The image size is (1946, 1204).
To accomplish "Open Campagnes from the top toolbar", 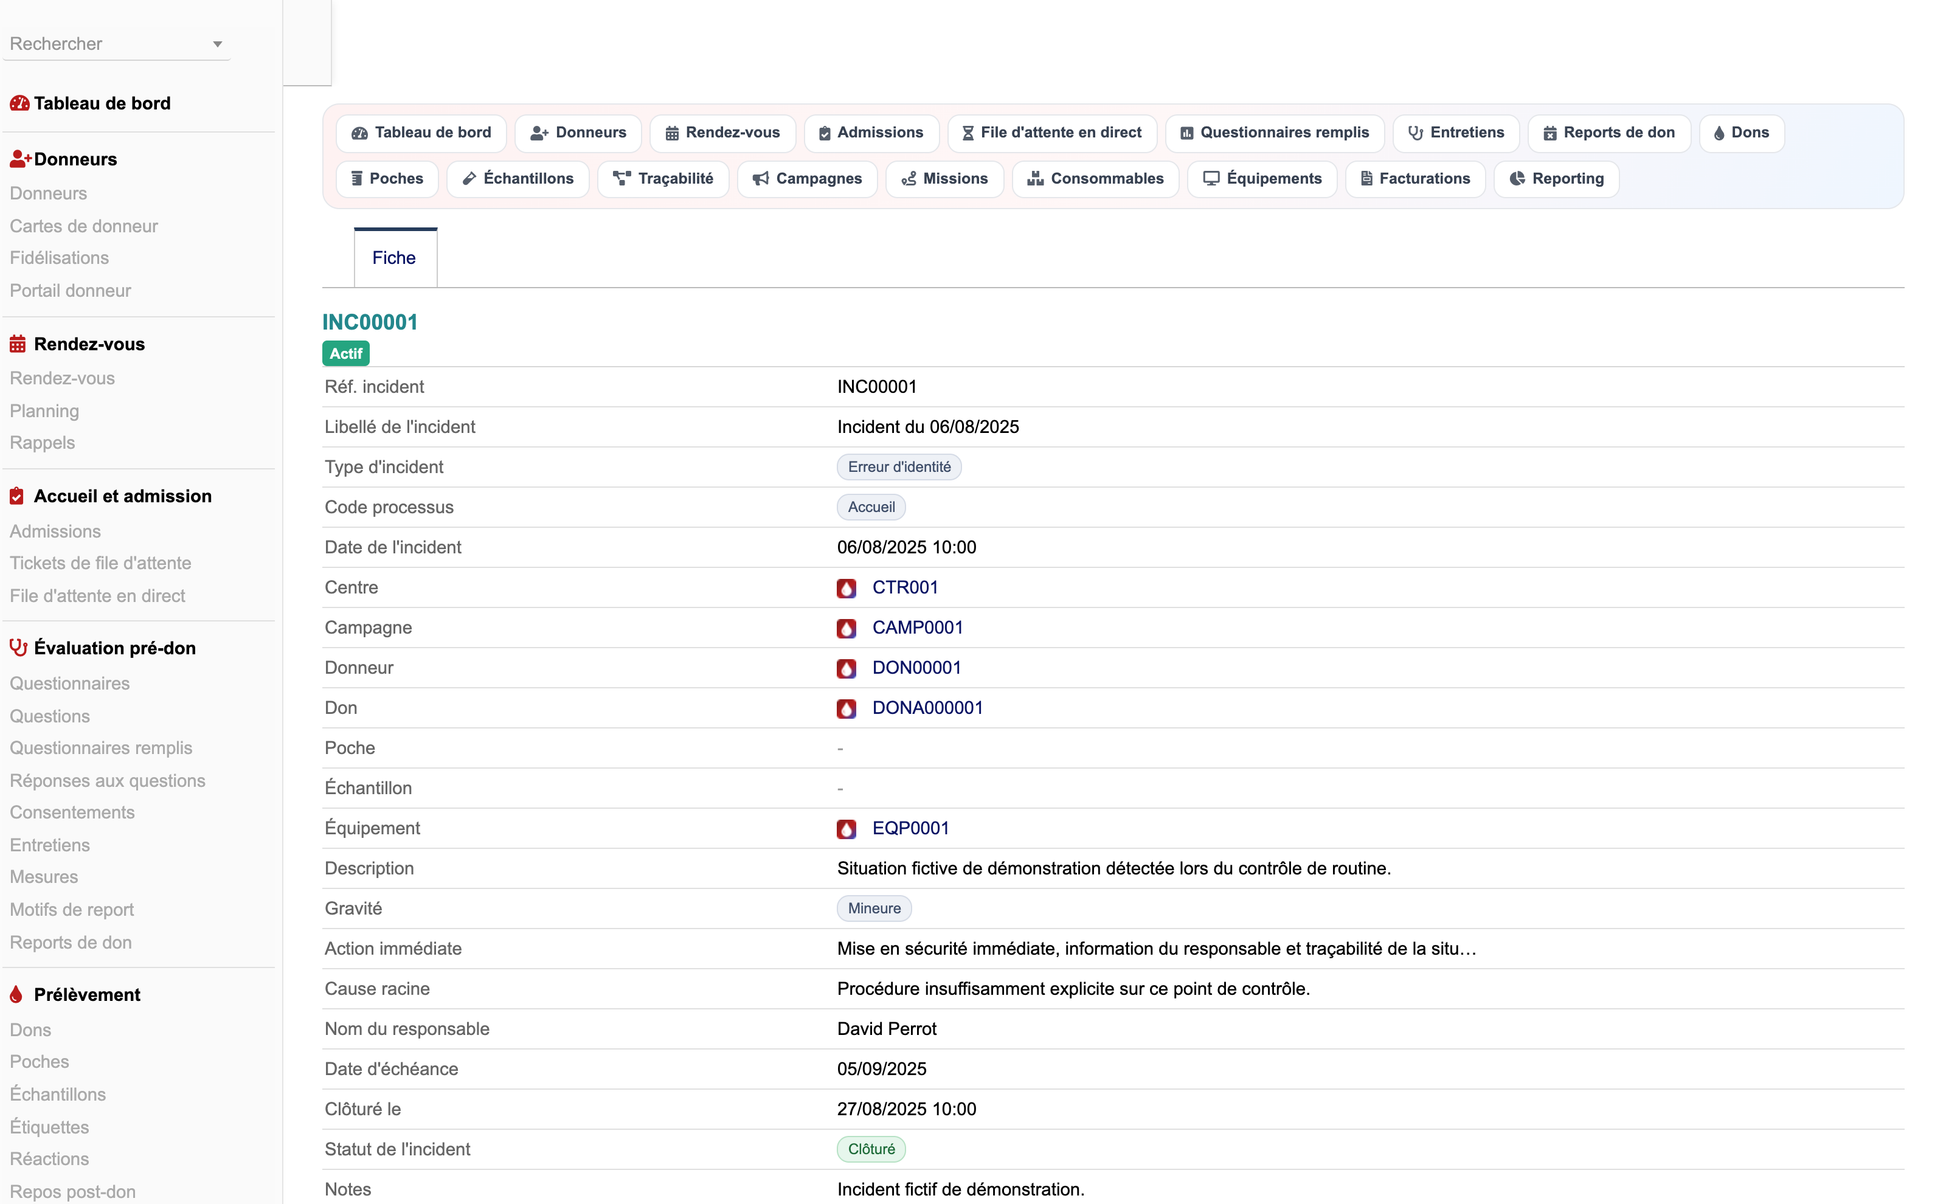I will tap(807, 179).
